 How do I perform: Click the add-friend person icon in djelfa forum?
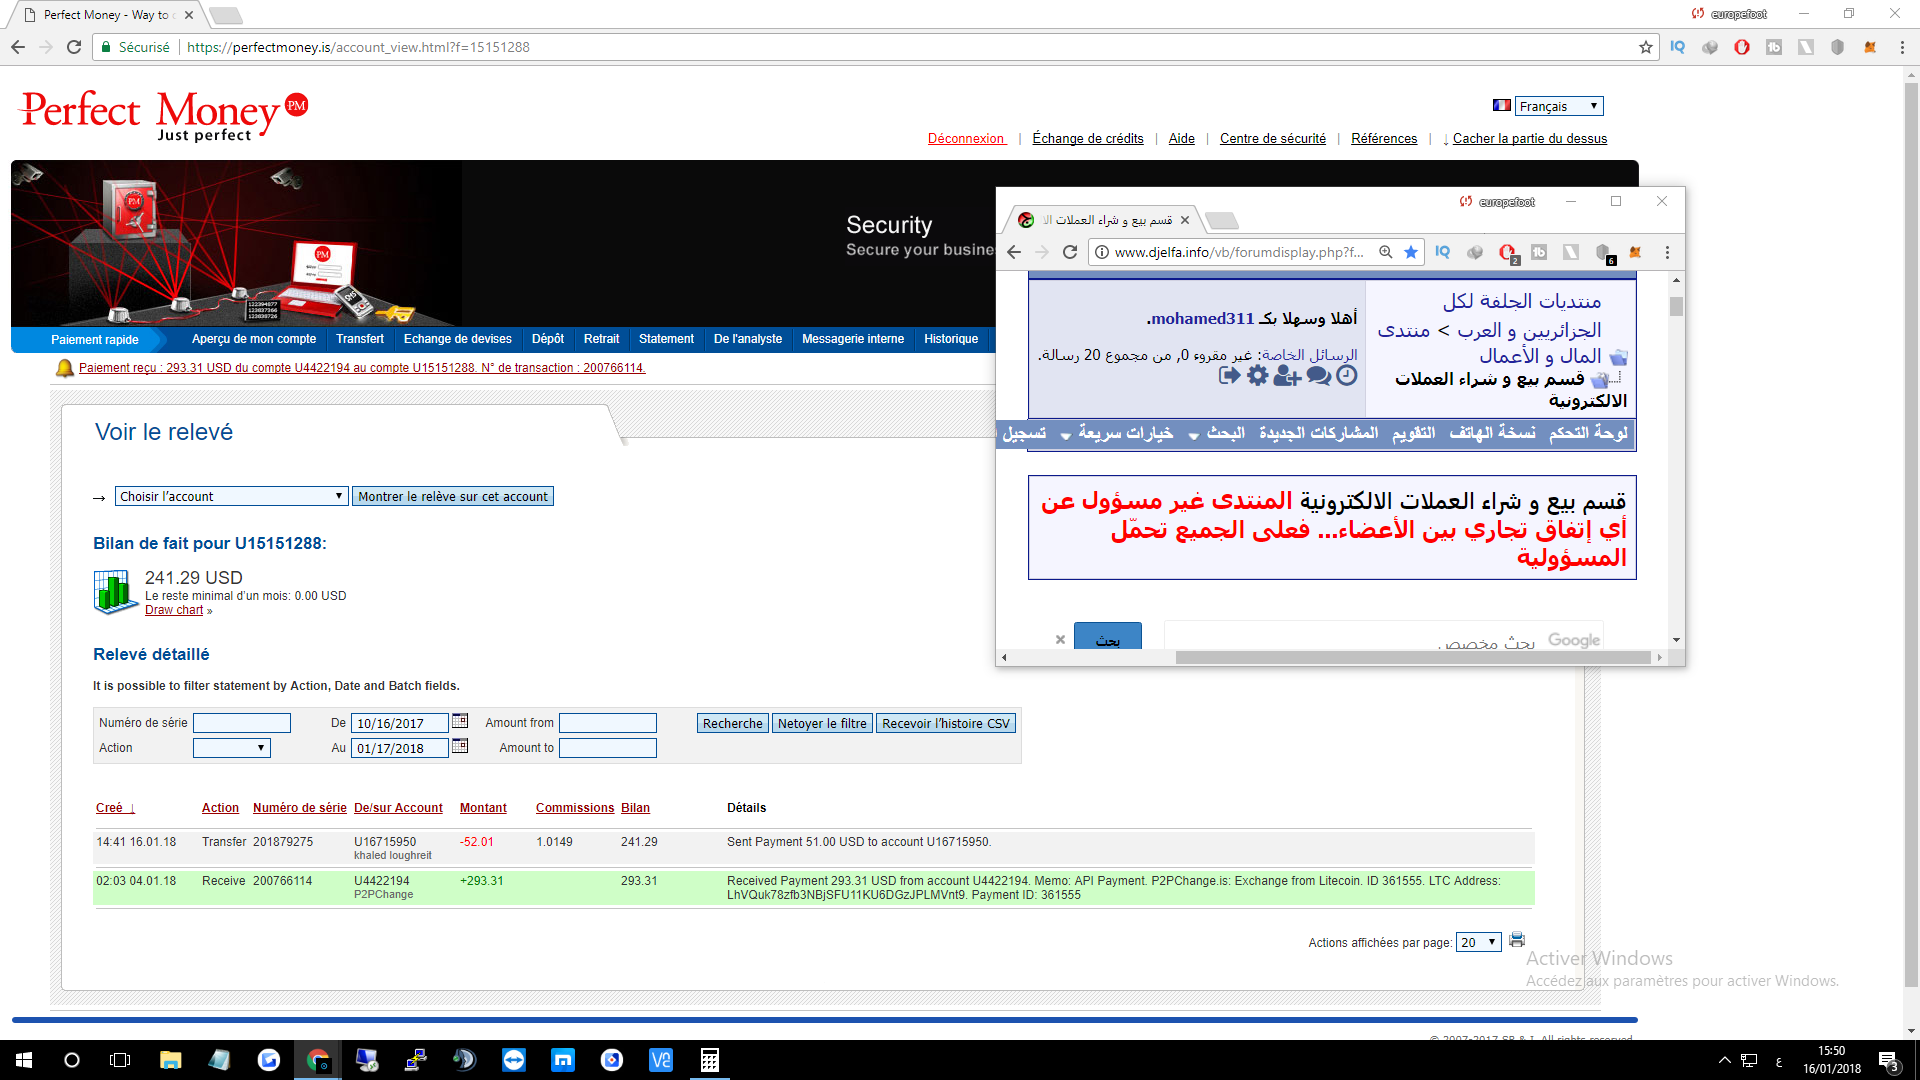pyautogui.click(x=1287, y=376)
